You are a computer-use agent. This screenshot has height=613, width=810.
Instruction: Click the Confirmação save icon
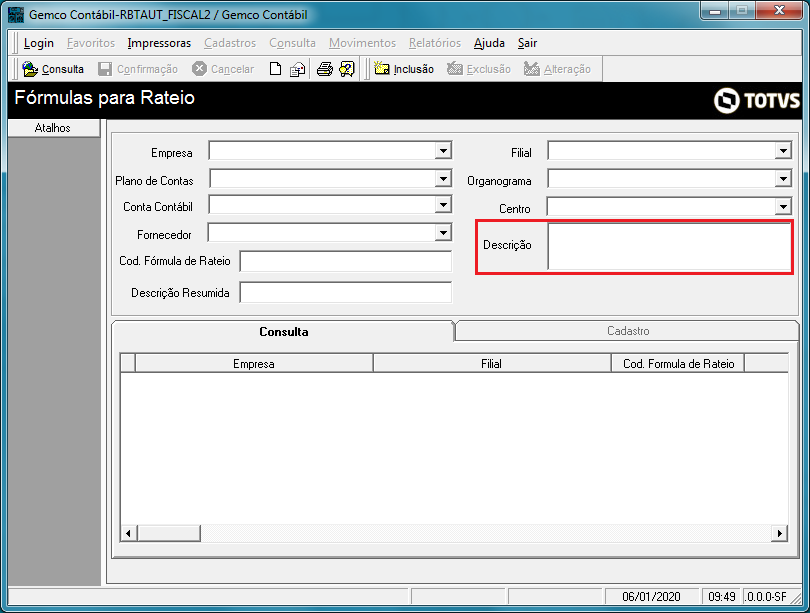tap(105, 69)
